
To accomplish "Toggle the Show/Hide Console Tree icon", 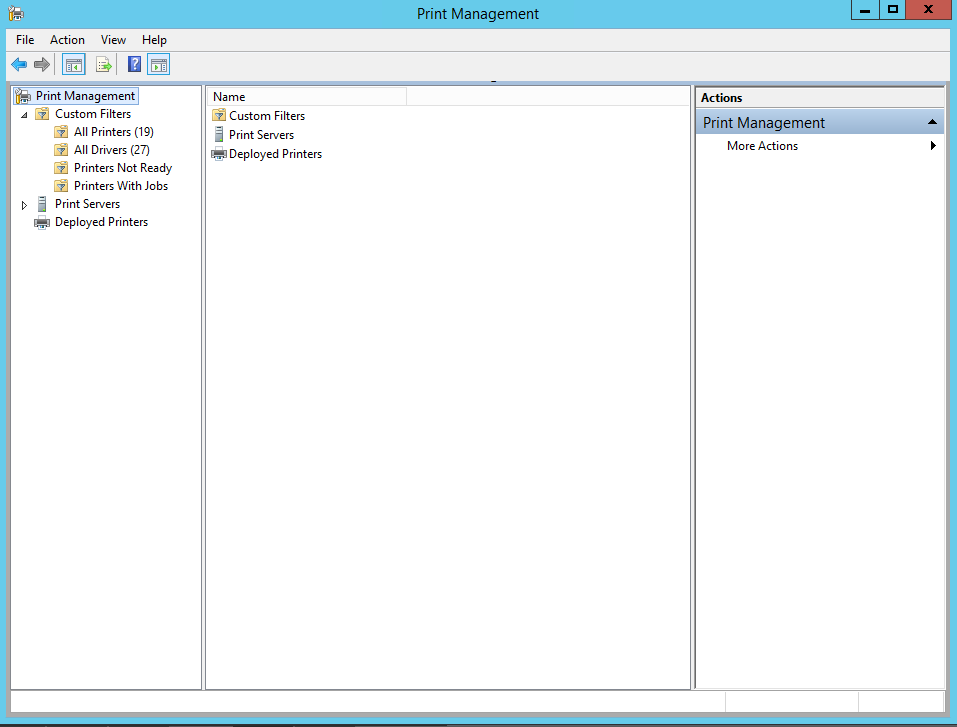I will click(73, 64).
